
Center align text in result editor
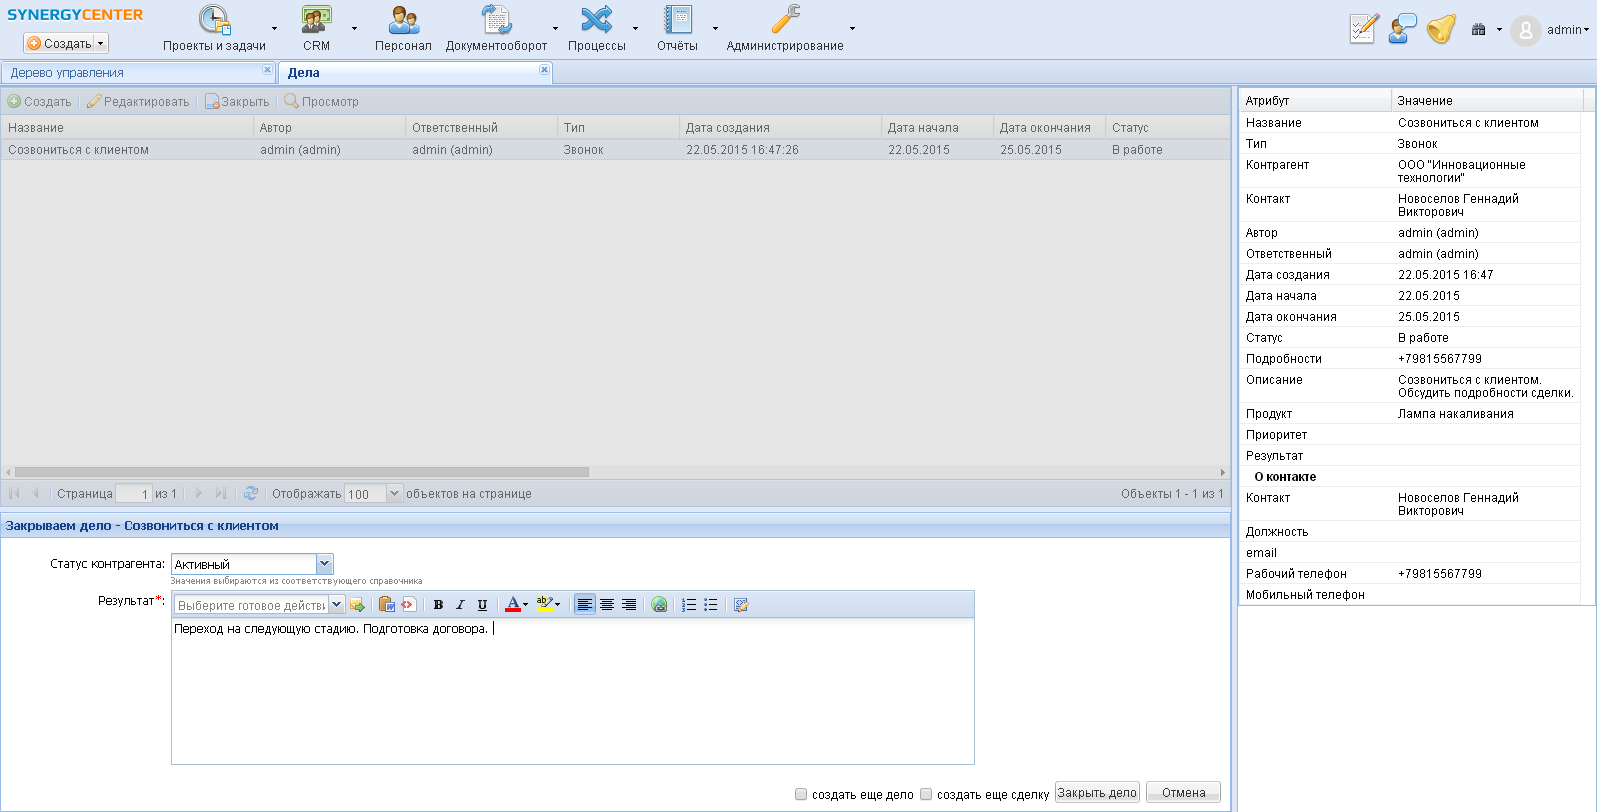(607, 605)
